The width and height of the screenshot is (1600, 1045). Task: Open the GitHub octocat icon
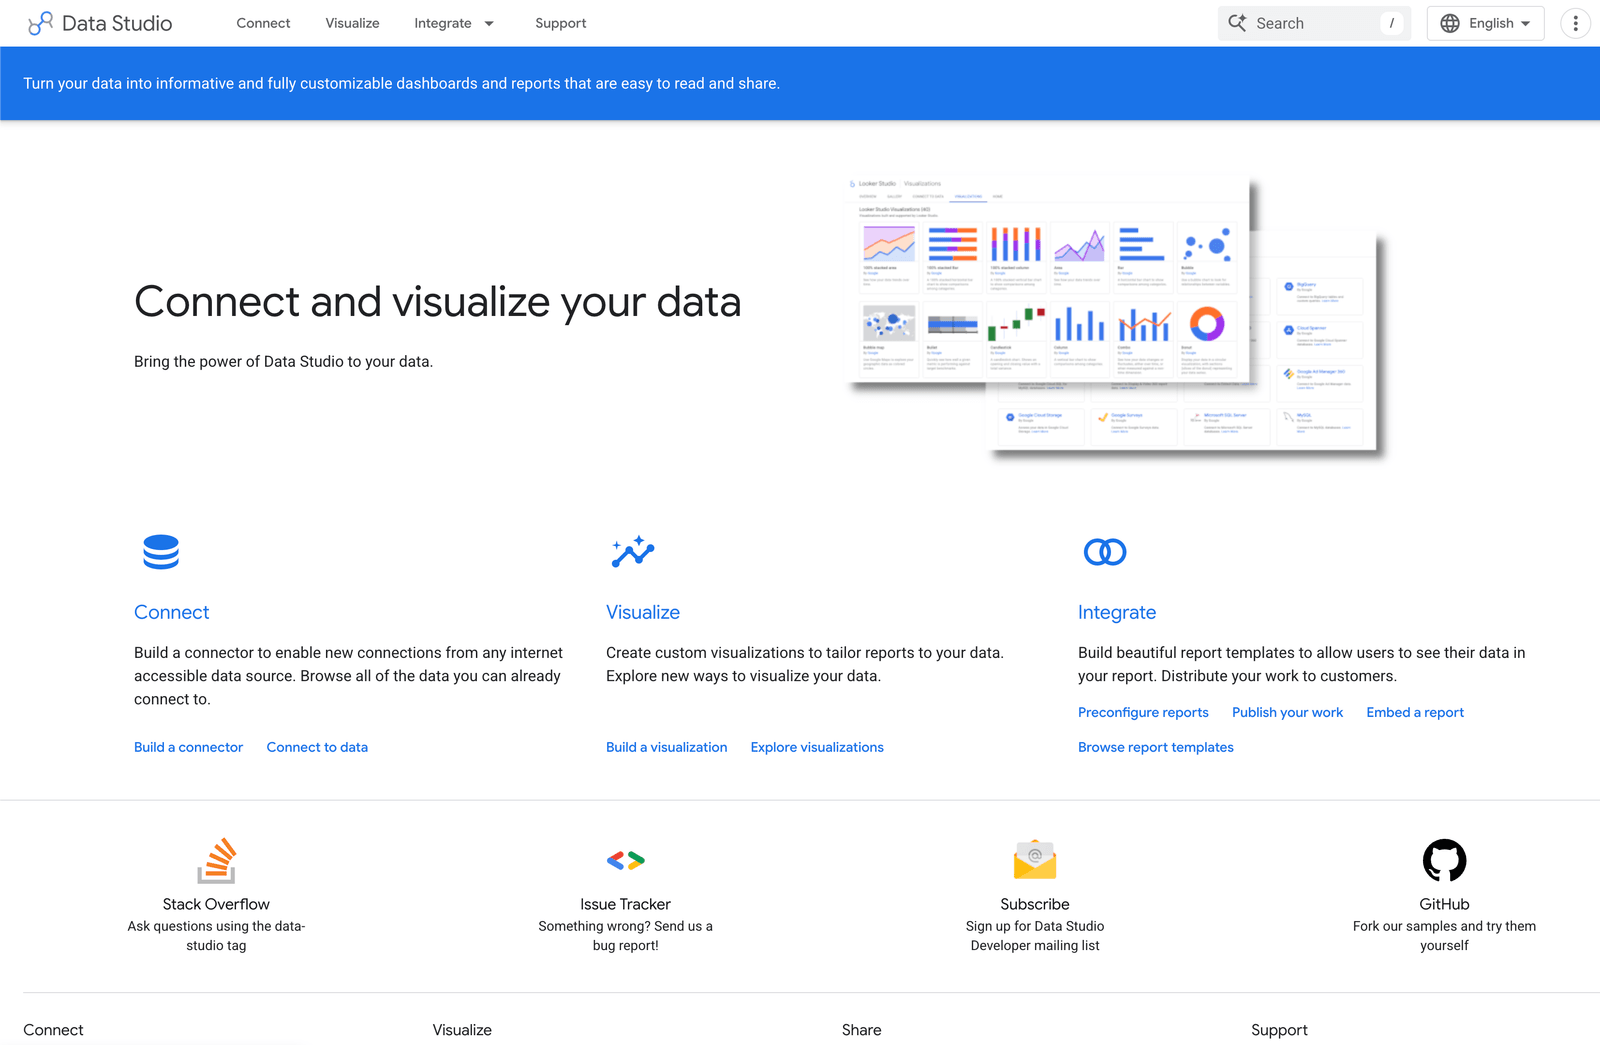click(1444, 860)
